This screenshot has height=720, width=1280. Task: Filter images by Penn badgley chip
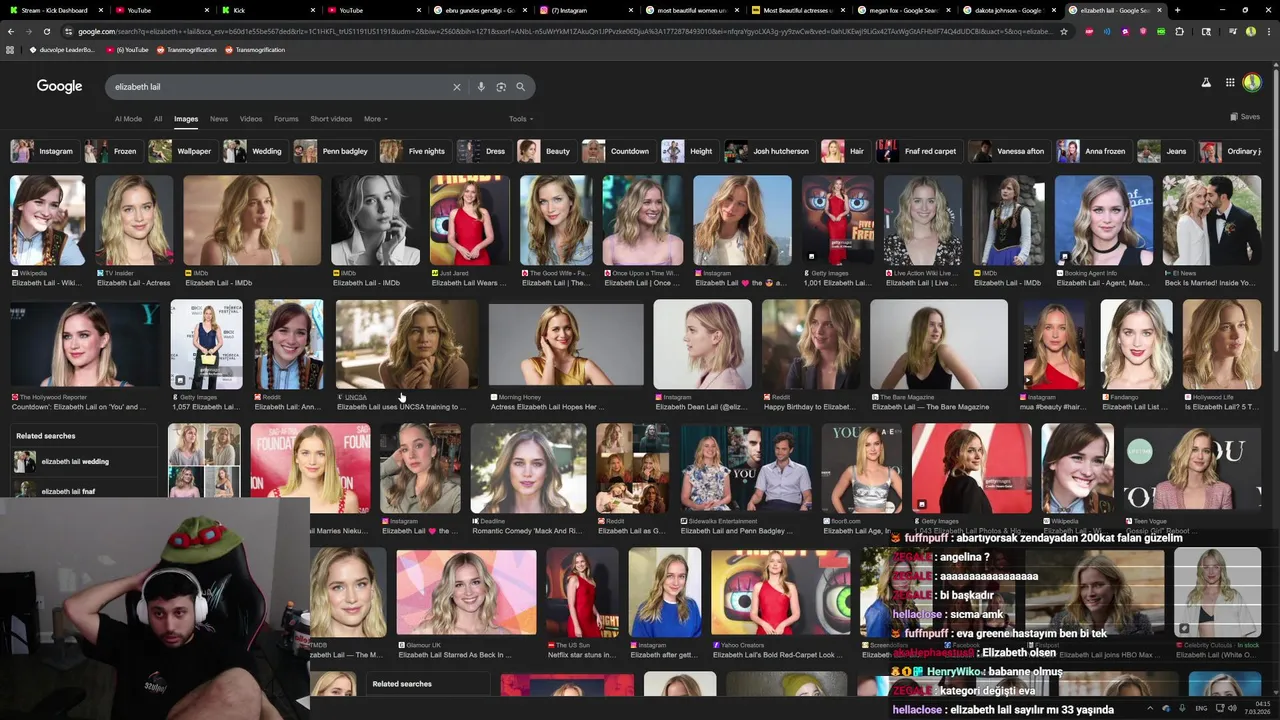tap(332, 151)
